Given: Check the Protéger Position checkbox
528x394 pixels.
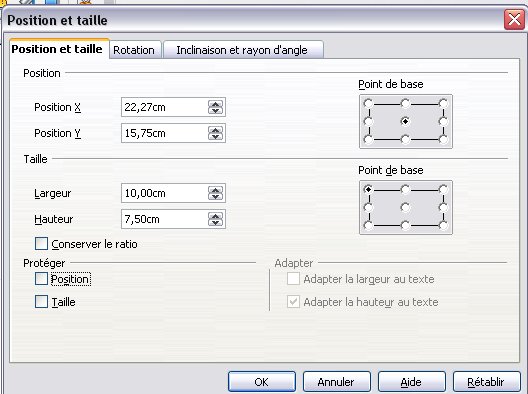Looking at the screenshot, I should coord(41,278).
